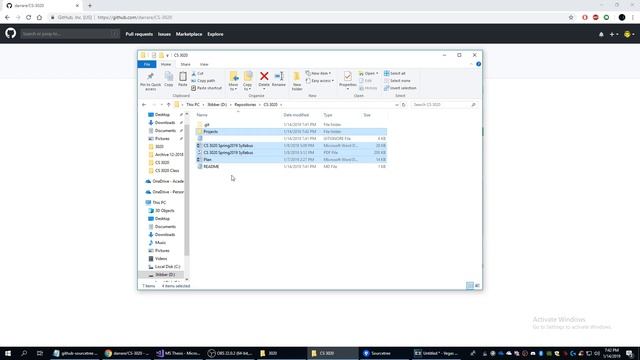Select the Projects folder row
Image resolution: width=640 pixels, height=360 pixels.
point(291,131)
